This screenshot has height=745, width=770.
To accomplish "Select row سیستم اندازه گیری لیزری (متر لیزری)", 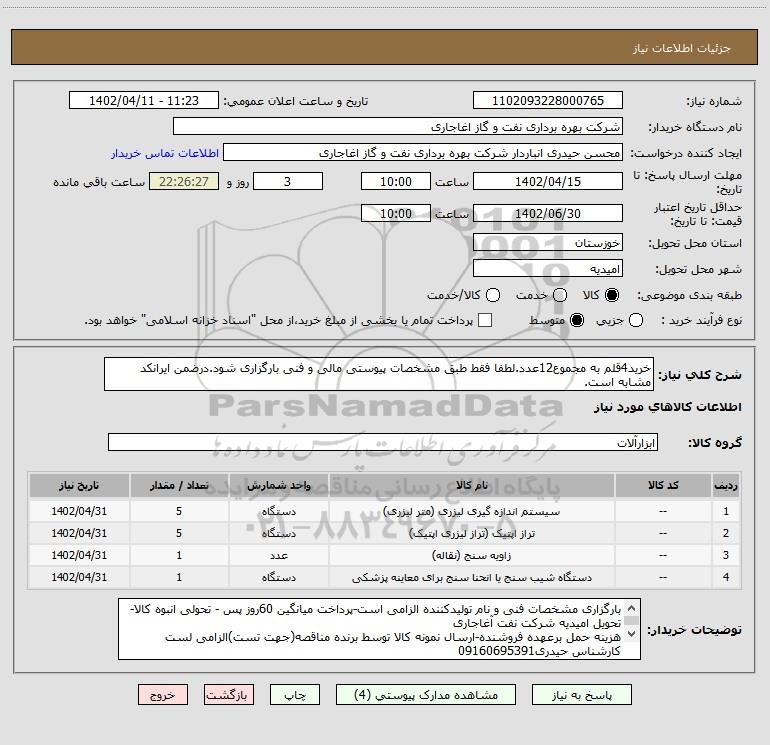I will (x=385, y=511).
